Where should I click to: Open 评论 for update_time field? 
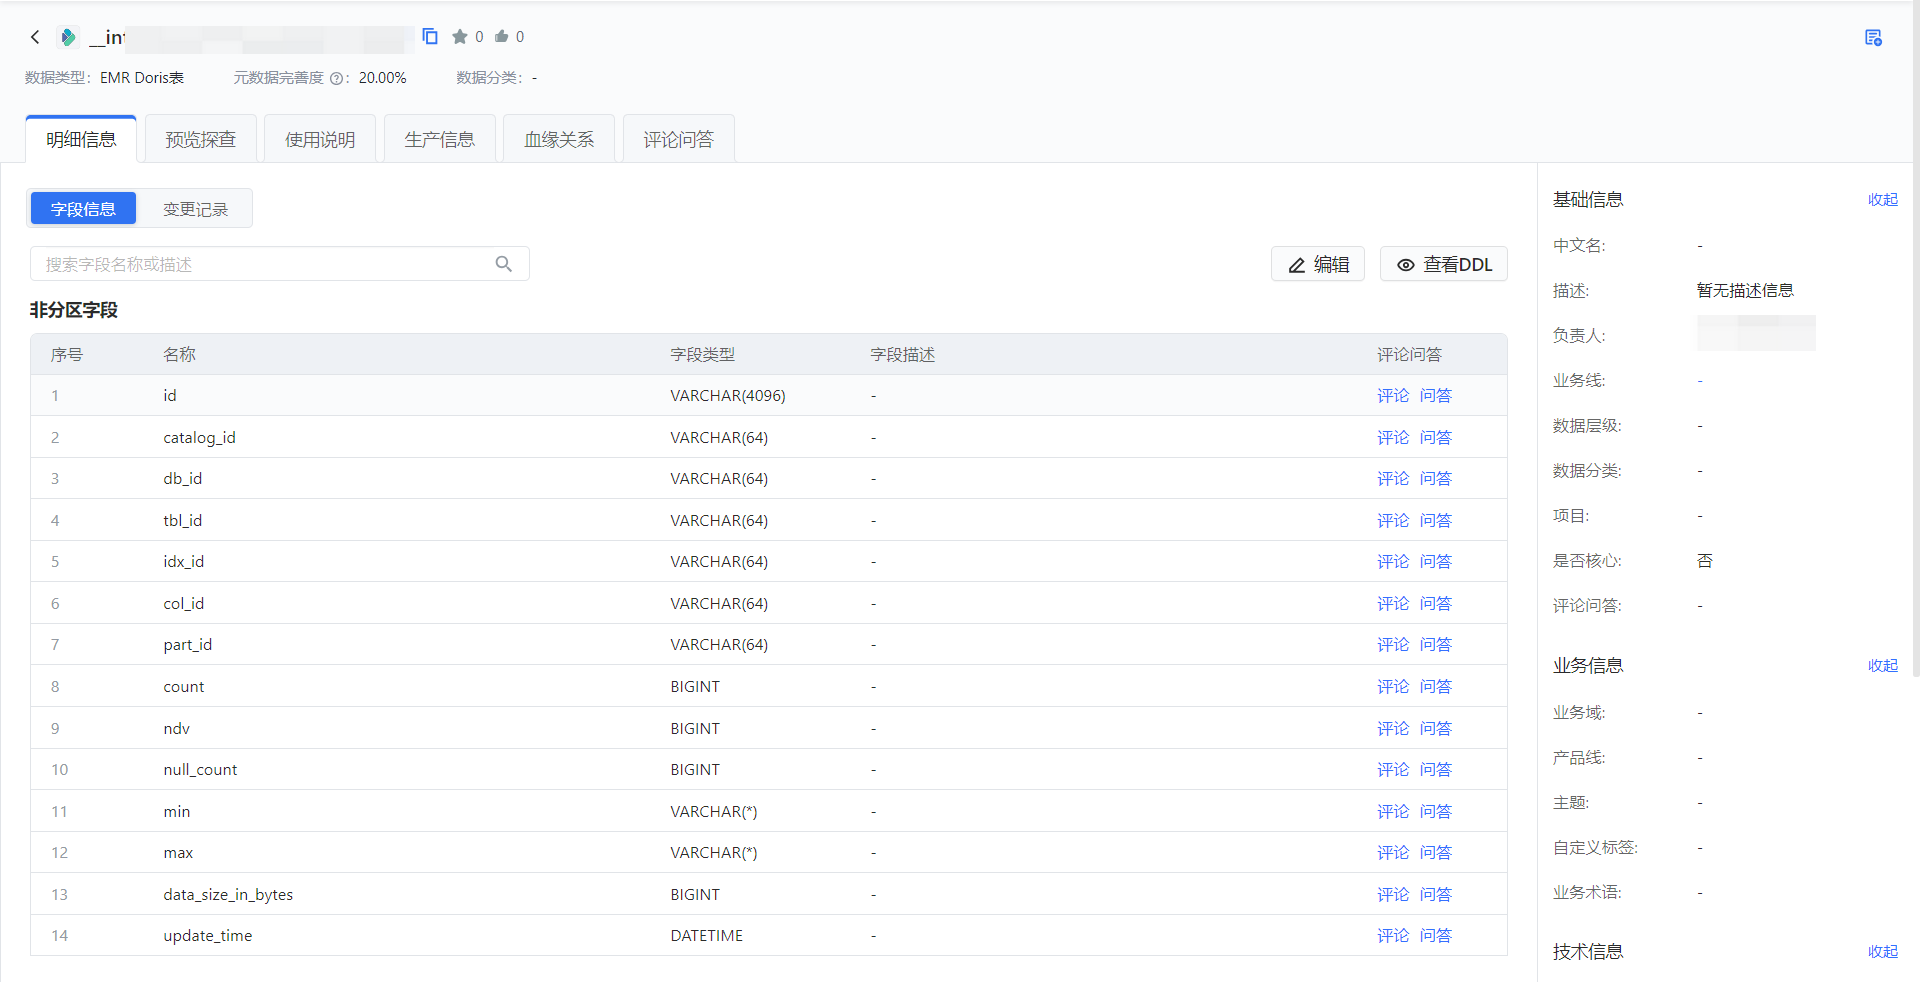click(1393, 936)
